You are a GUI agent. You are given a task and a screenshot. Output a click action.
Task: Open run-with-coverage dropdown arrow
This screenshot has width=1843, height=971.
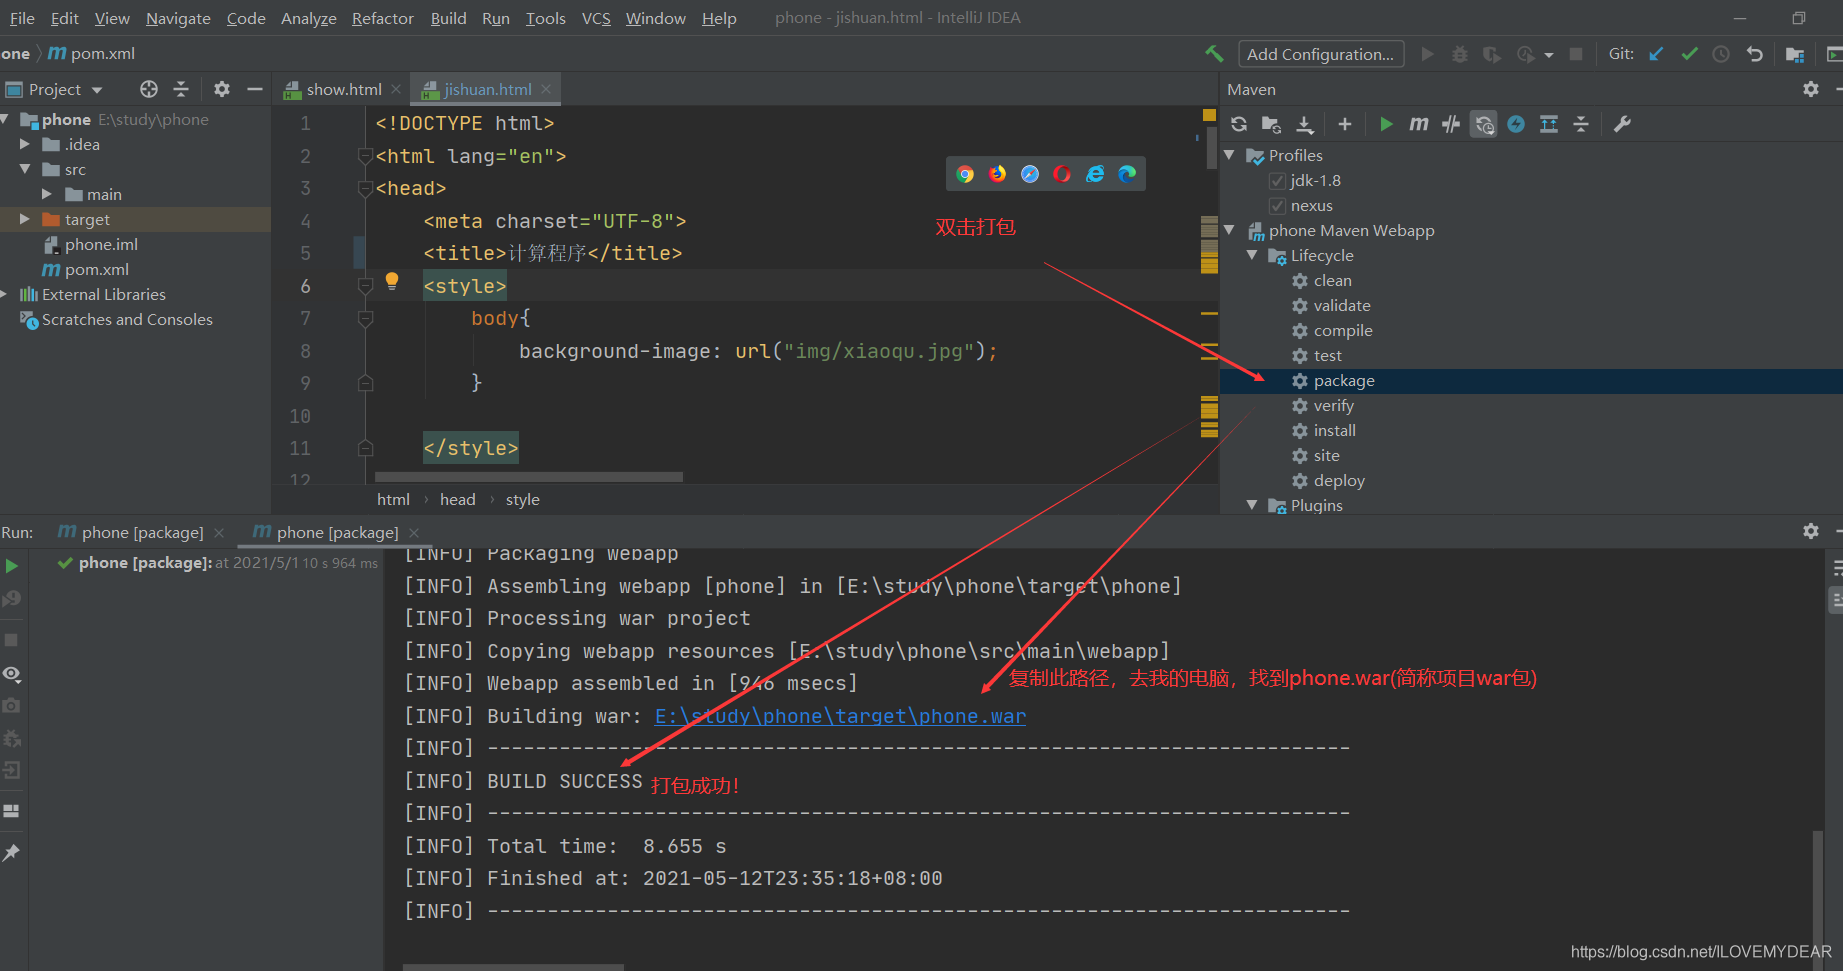pos(1549,55)
